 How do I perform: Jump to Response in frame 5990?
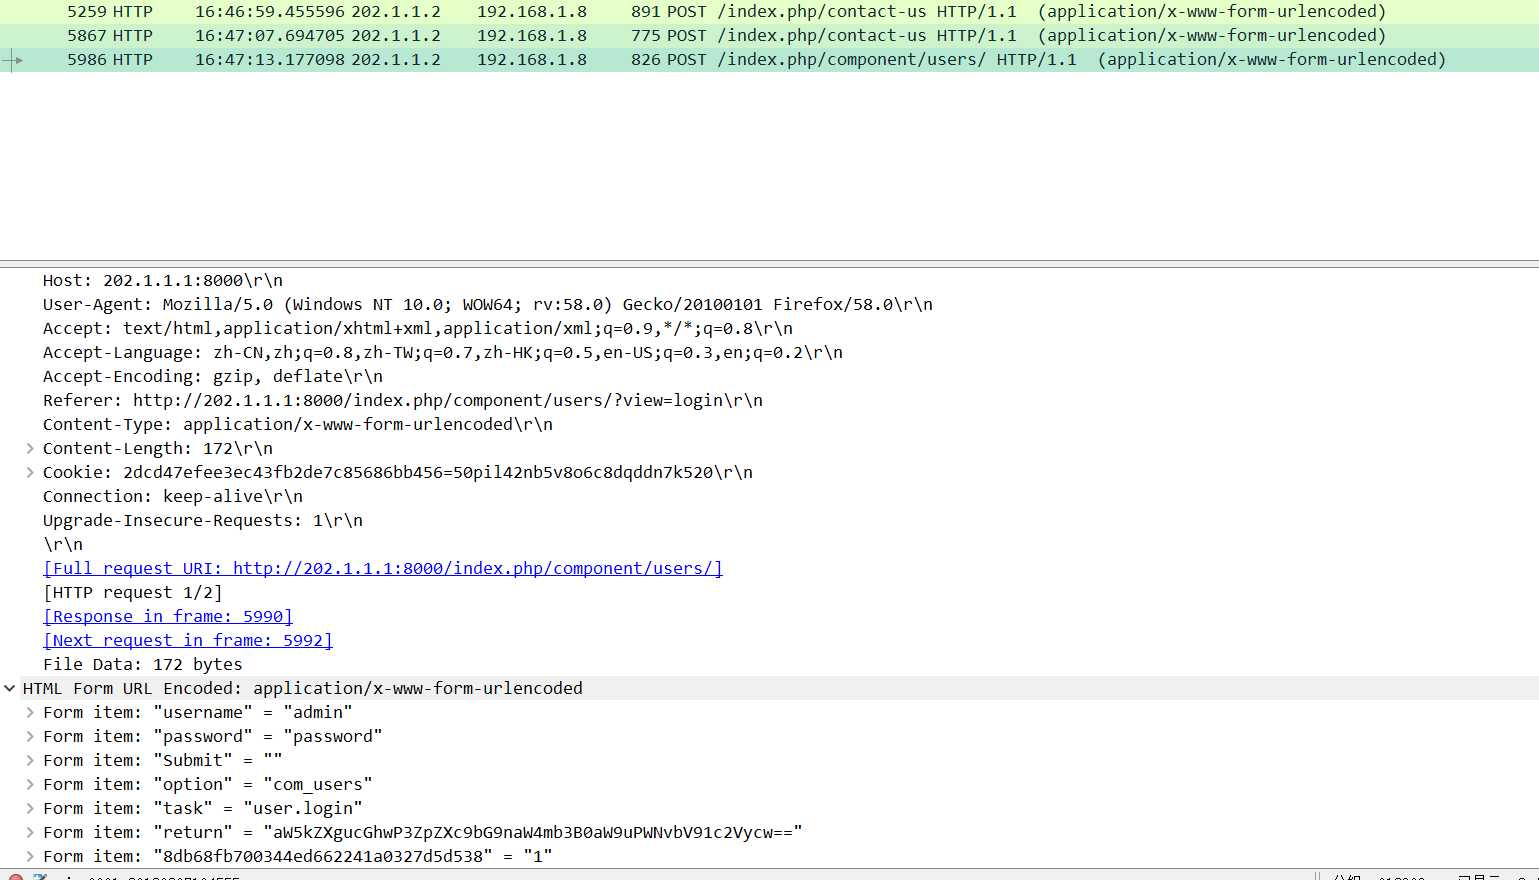click(x=168, y=616)
